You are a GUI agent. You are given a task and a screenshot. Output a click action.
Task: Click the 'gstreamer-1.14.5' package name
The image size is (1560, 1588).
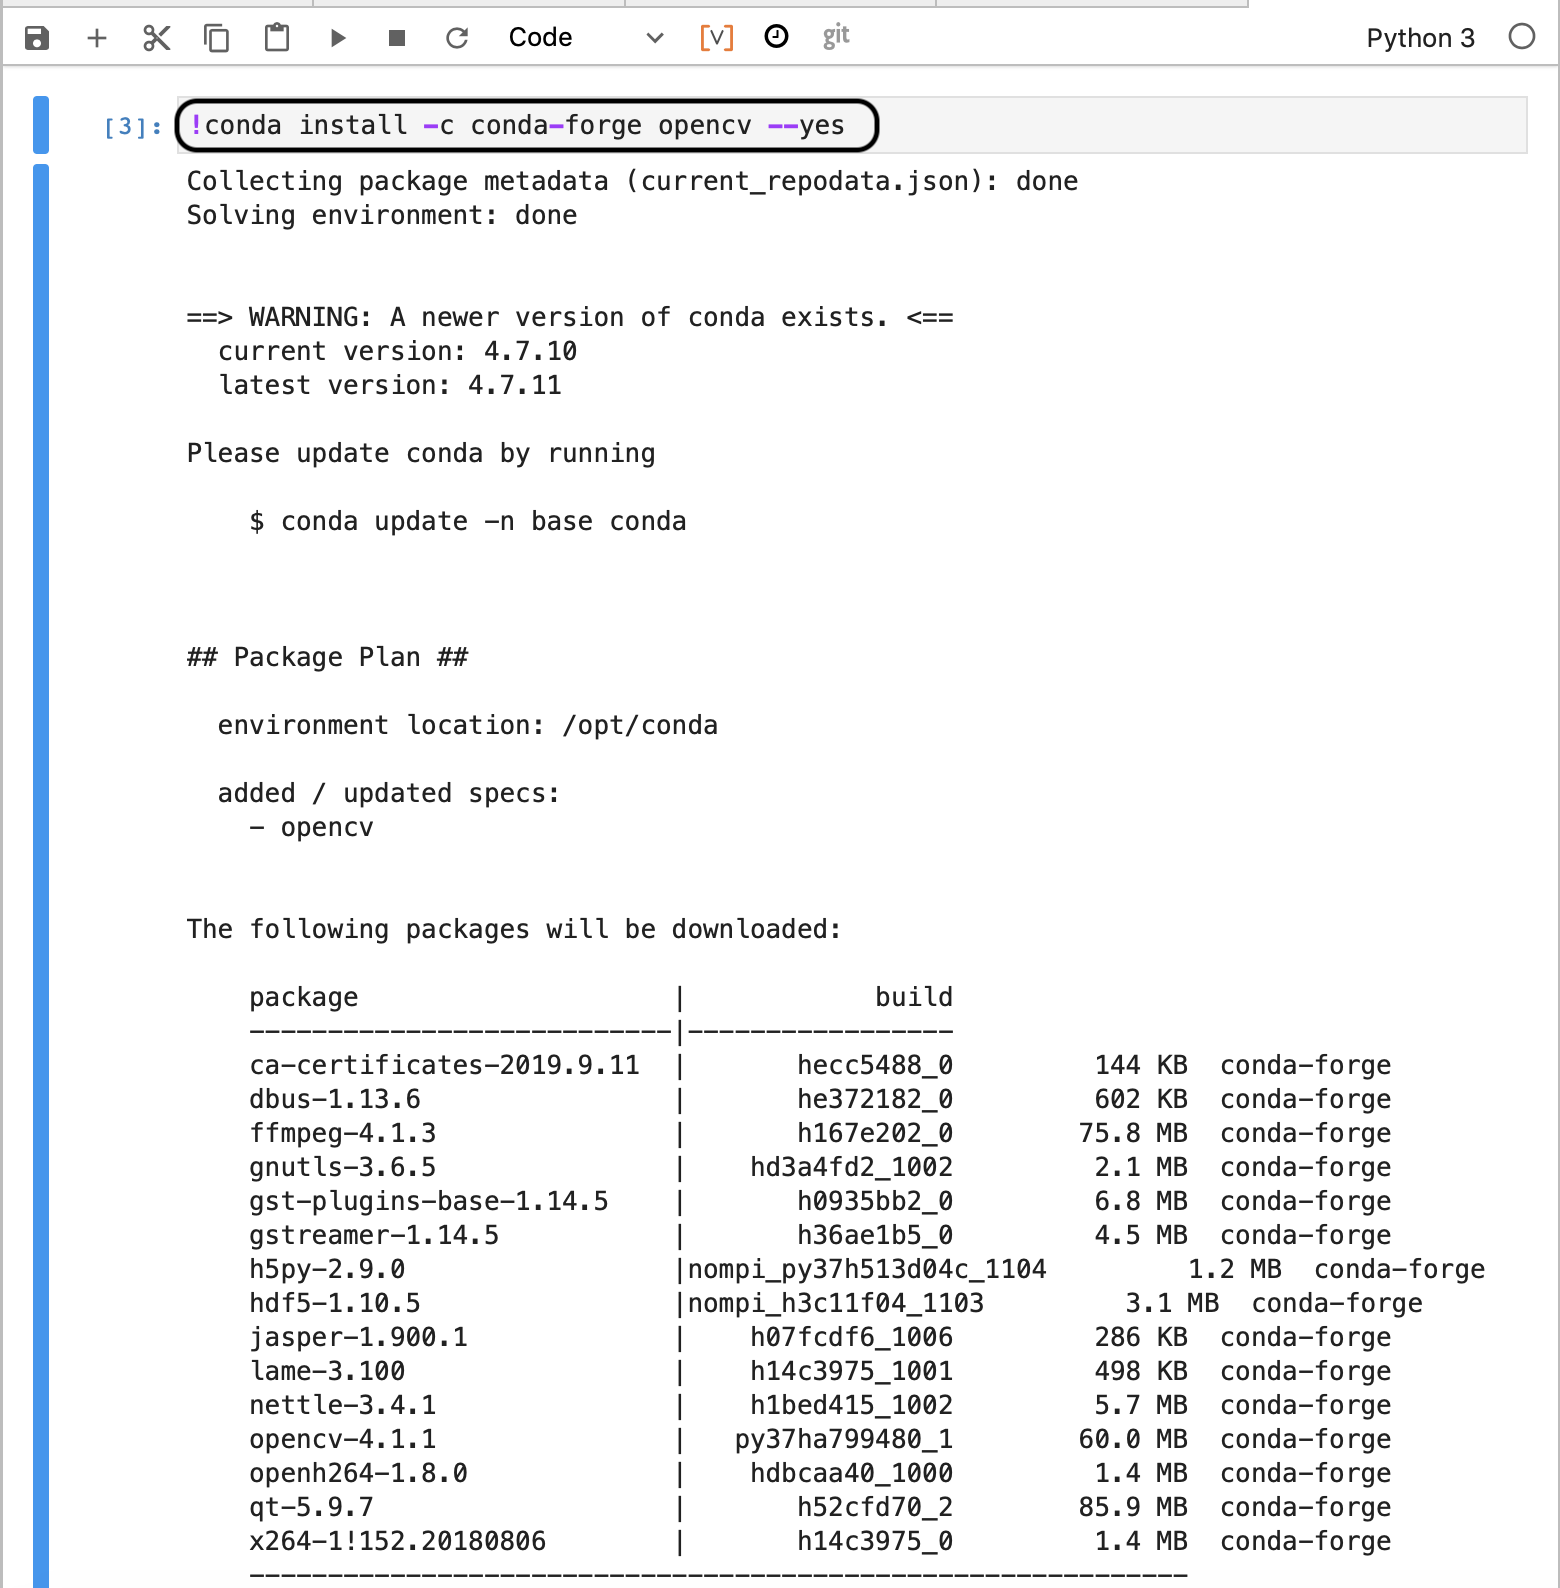[x=374, y=1235]
